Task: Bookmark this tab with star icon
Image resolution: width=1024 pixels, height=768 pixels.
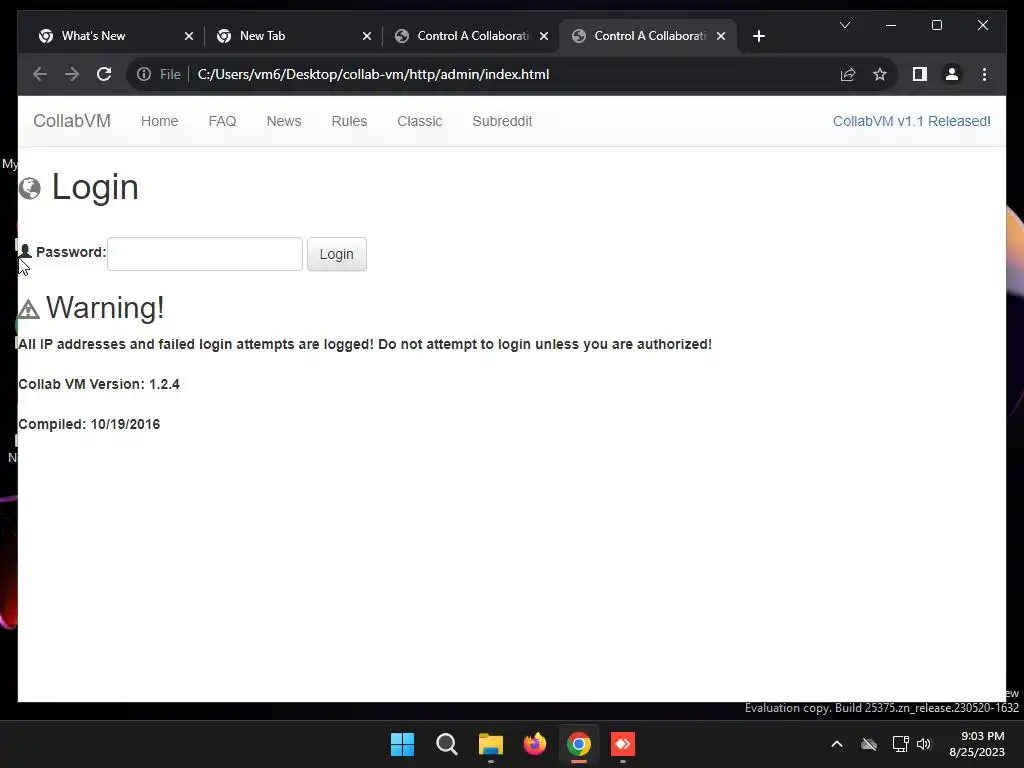Action: coord(880,74)
